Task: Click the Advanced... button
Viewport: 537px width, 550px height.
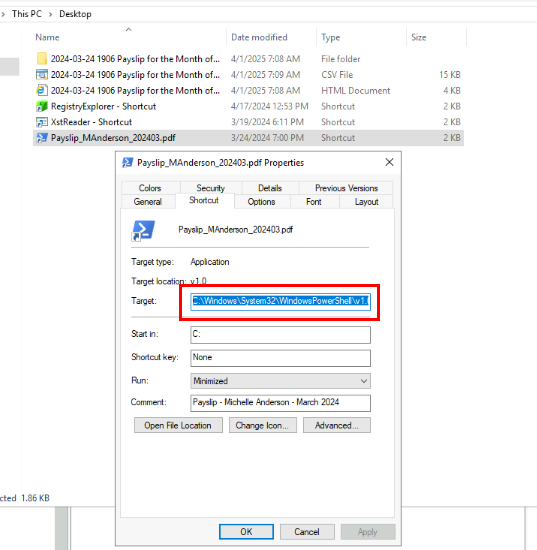Action: 337,425
